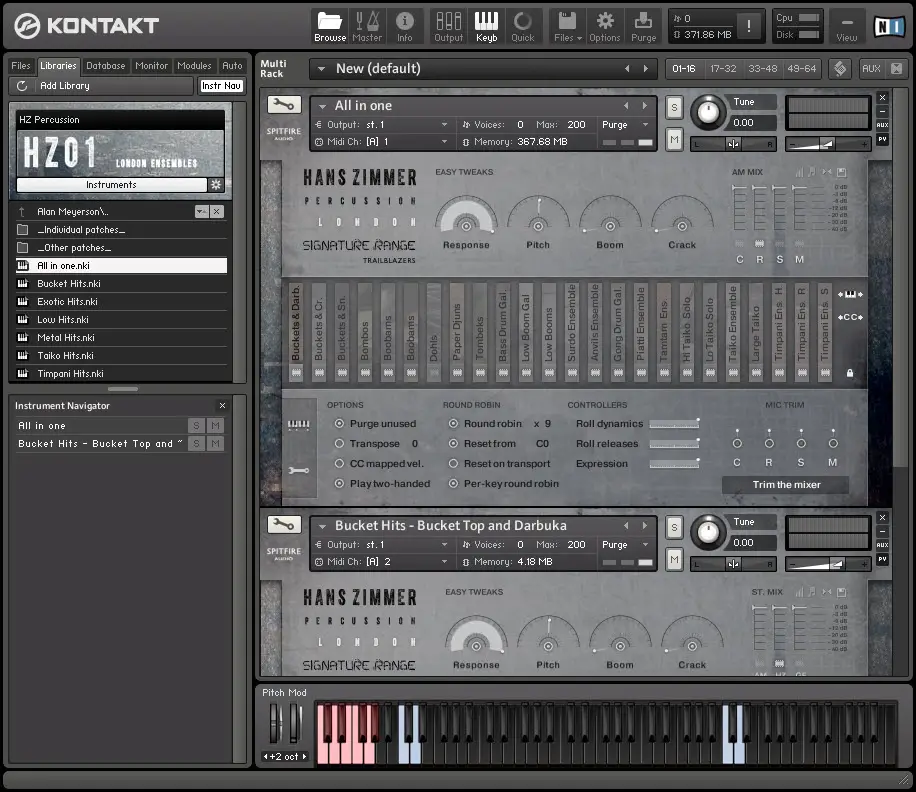
Task: Toggle the Keyb on-screen keyboard icon
Action: [x=486, y=25]
